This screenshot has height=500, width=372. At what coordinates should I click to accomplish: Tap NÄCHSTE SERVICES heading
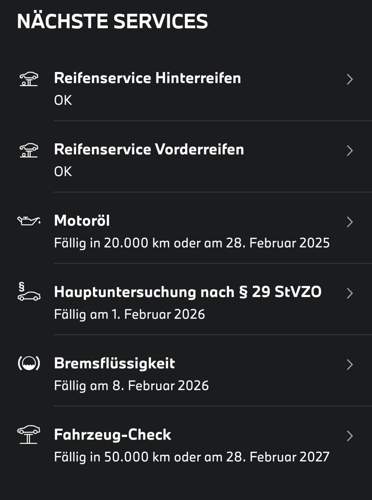(112, 21)
